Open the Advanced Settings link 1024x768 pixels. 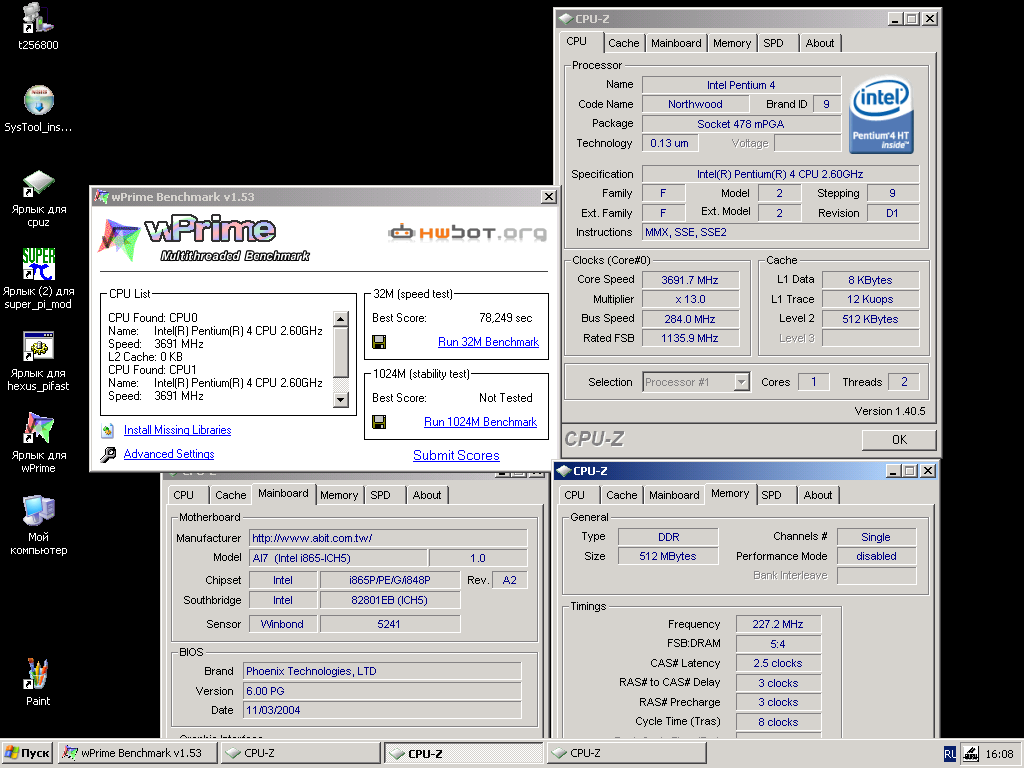tap(168, 454)
